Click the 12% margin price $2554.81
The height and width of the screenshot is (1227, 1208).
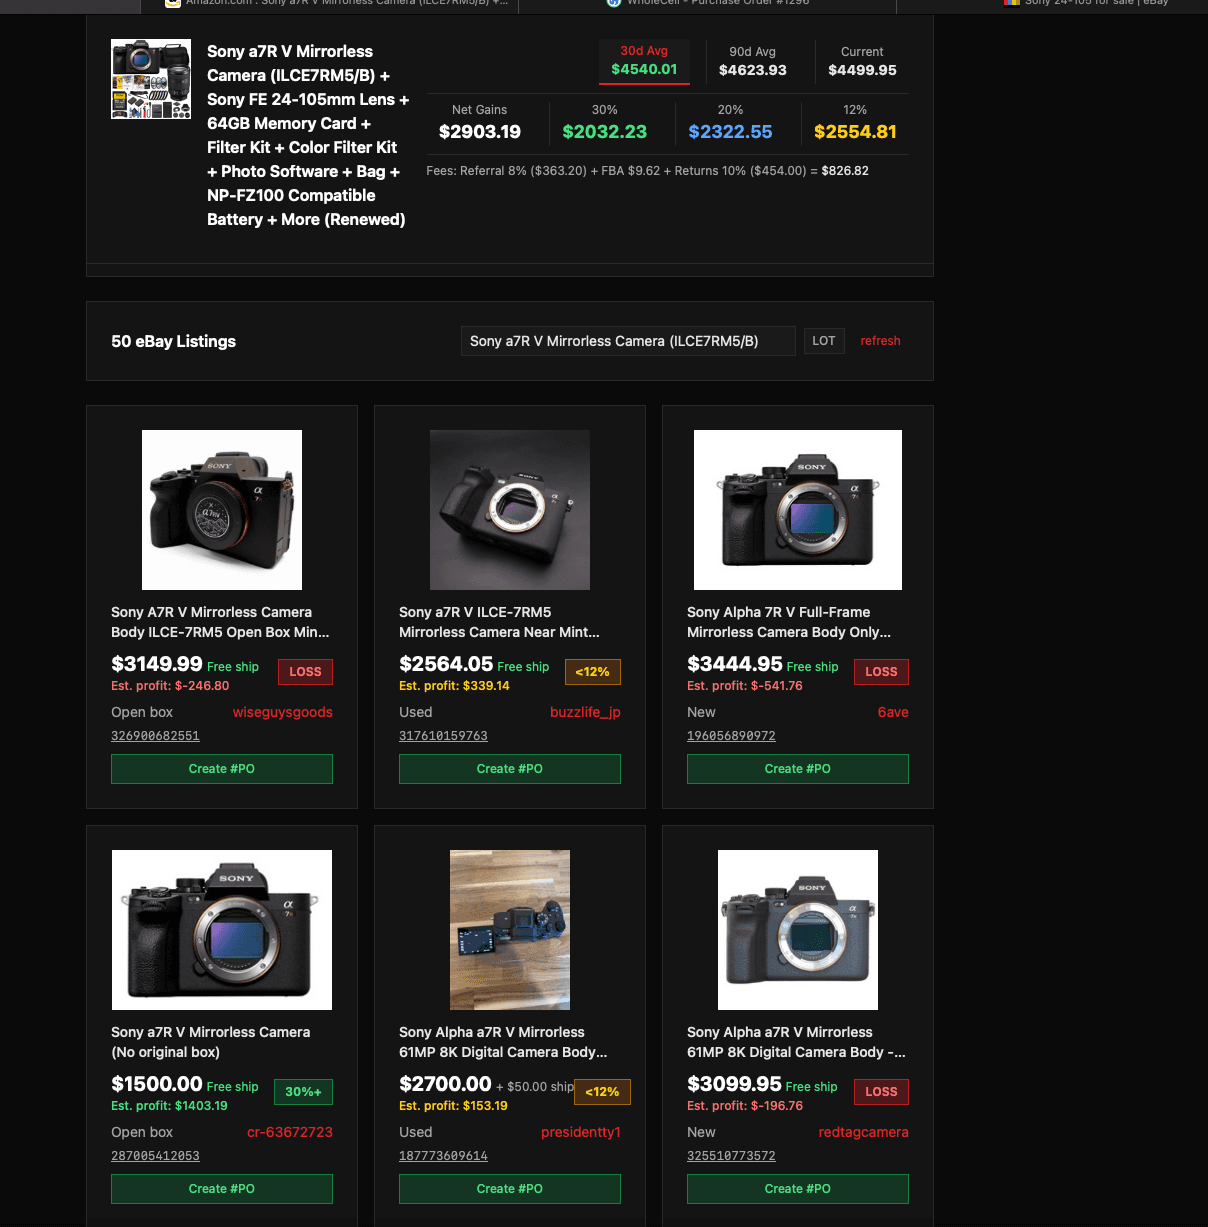coord(855,132)
